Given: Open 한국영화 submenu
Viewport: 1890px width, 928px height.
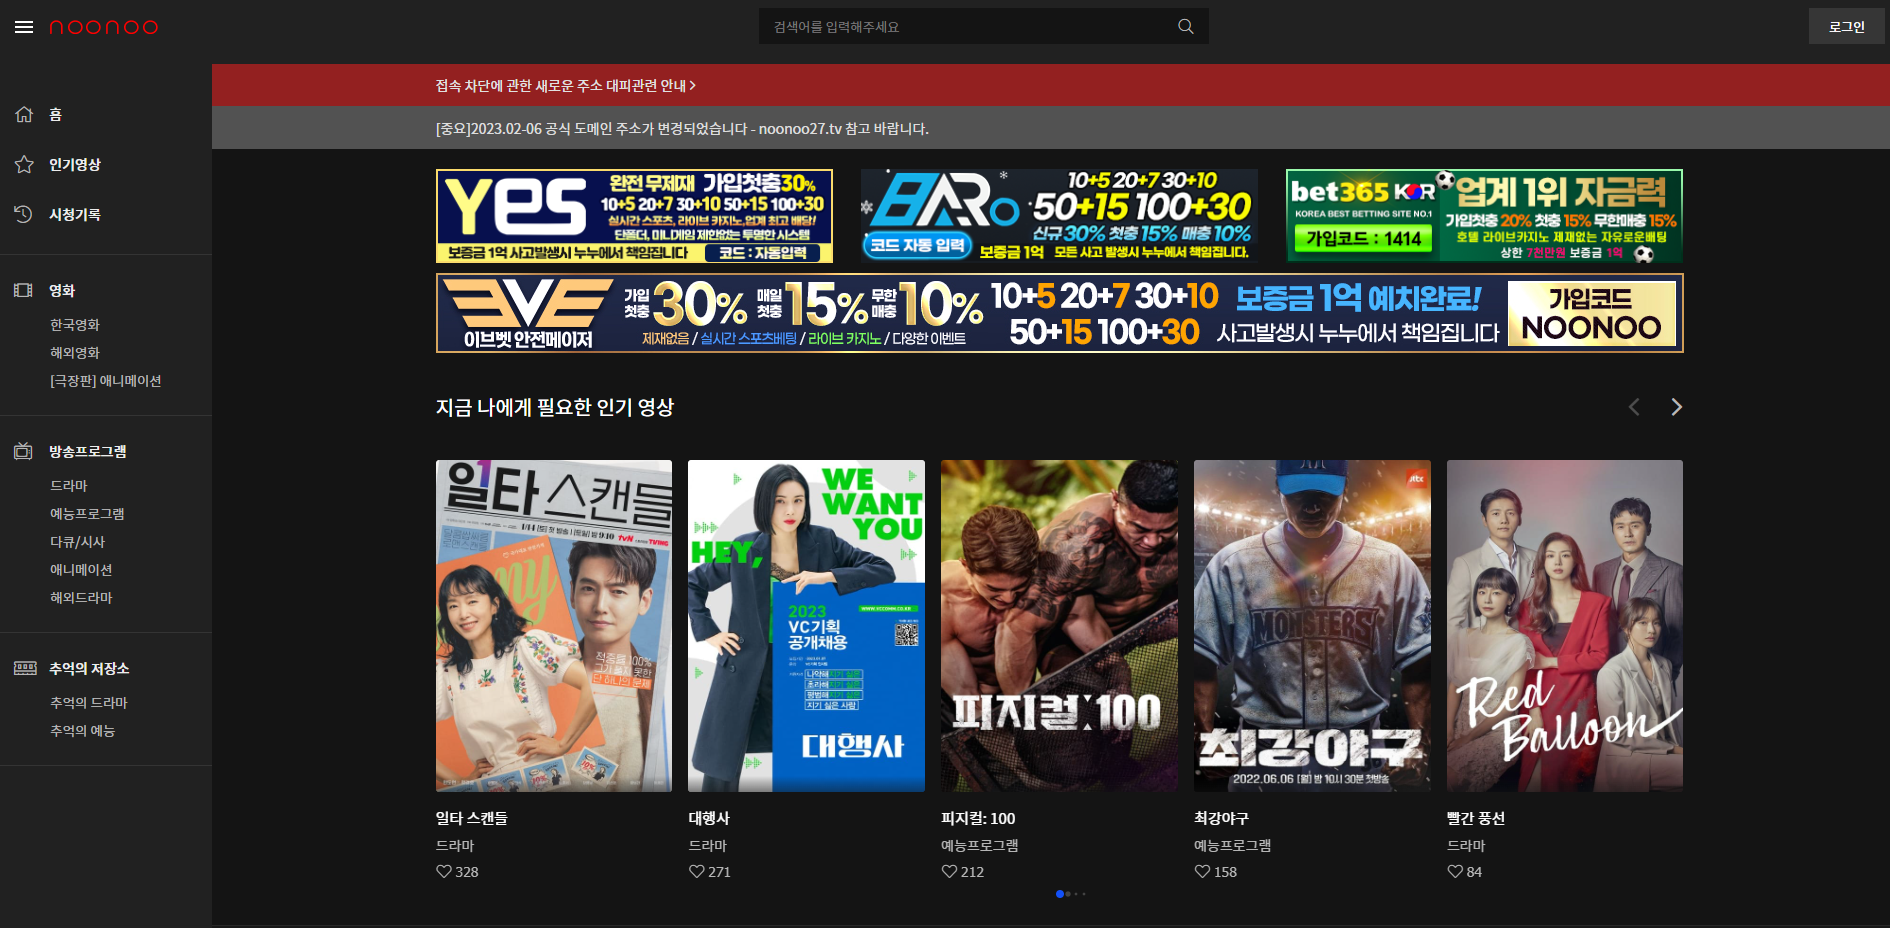Looking at the screenshot, I should (75, 325).
